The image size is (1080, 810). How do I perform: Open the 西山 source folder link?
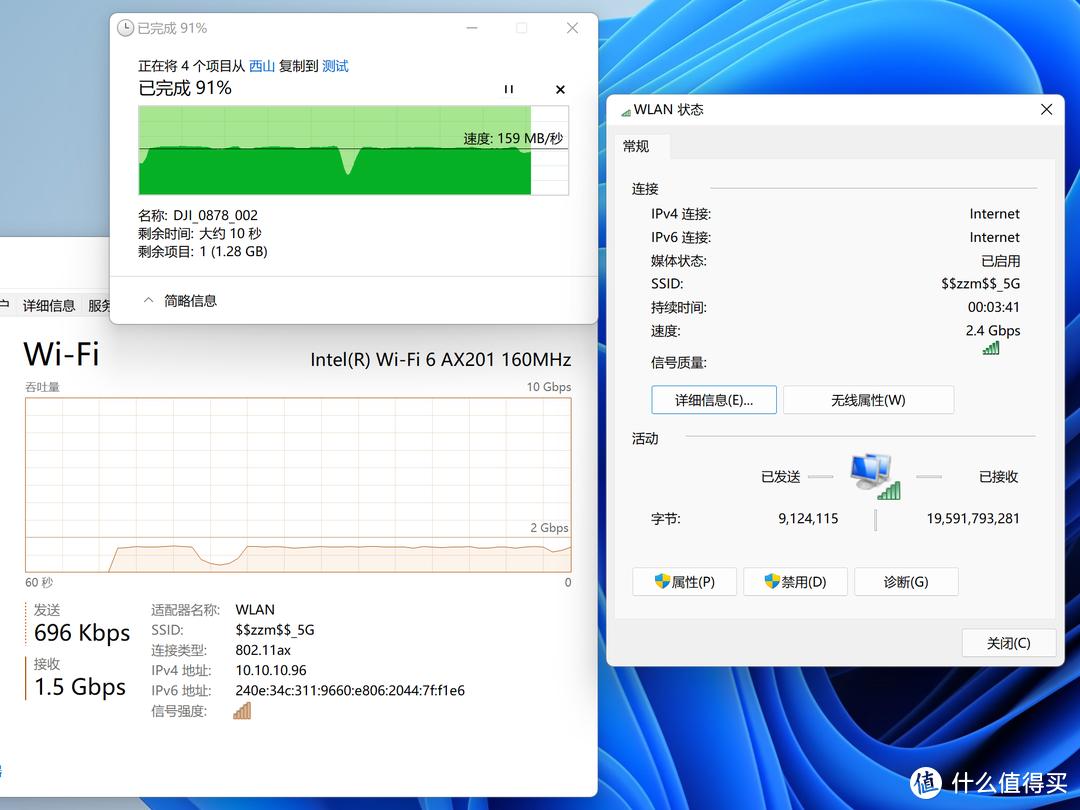[261, 66]
